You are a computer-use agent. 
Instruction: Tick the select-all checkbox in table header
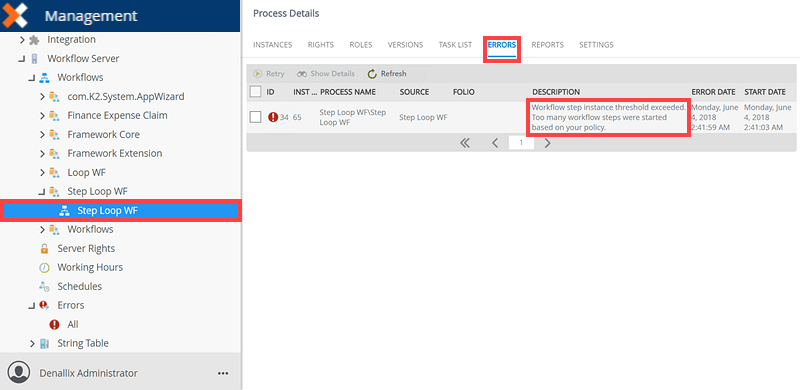click(x=256, y=92)
